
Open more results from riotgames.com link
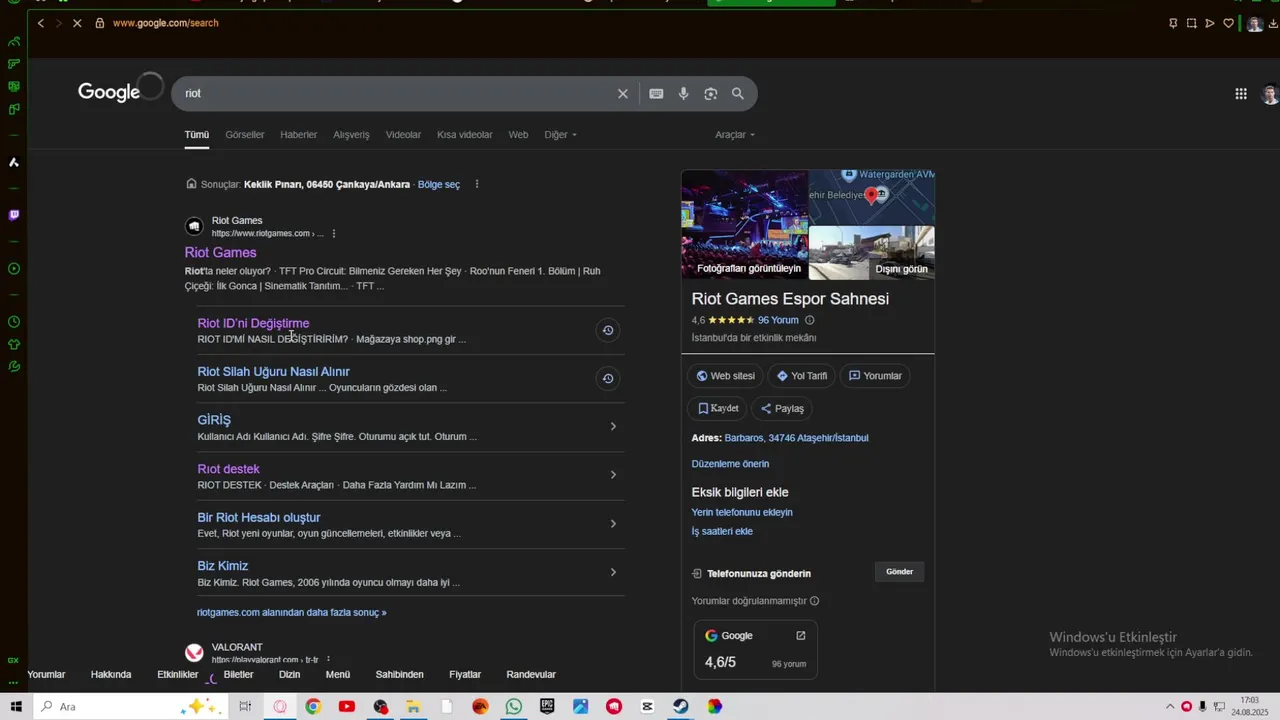pos(292,612)
